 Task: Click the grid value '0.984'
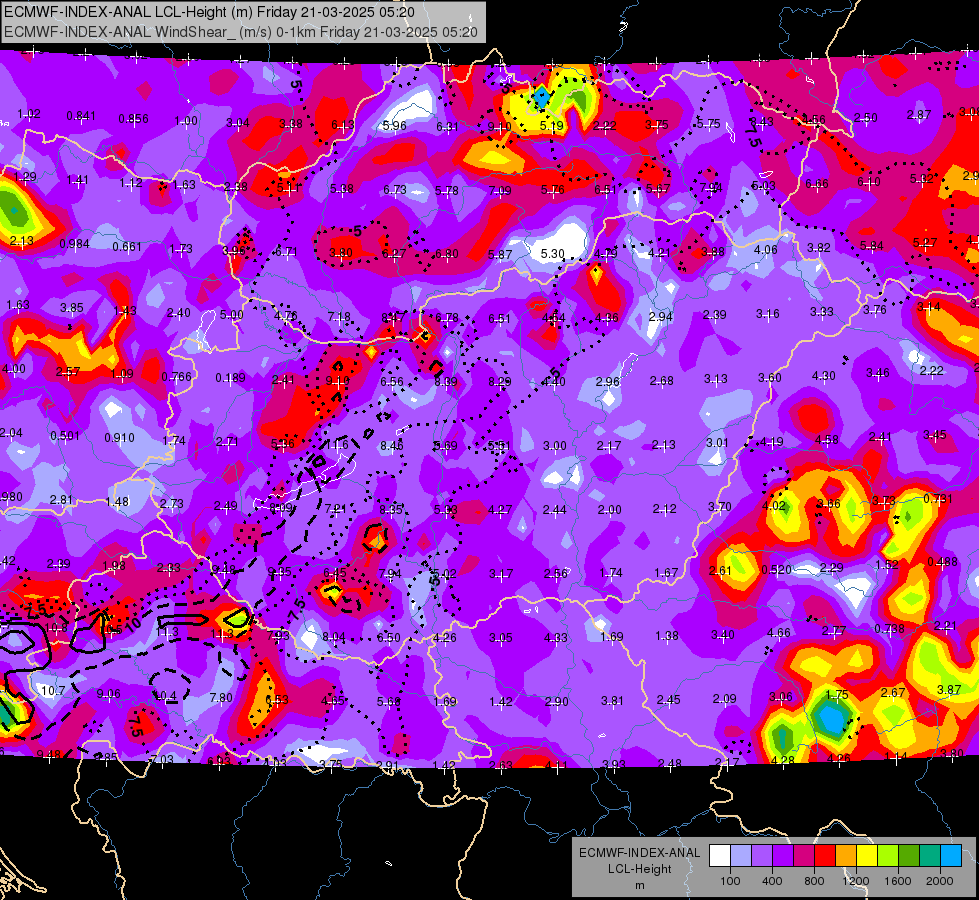pyautogui.click(x=74, y=244)
